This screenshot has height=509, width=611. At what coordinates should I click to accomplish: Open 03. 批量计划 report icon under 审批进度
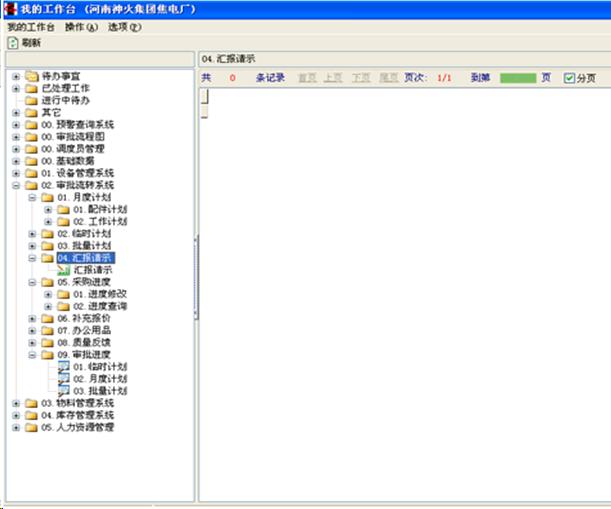pyautogui.click(x=64, y=391)
